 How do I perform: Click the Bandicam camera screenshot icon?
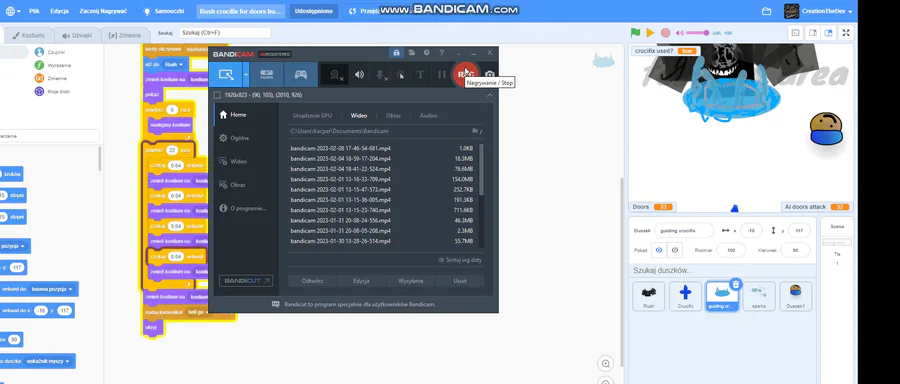[x=490, y=75]
